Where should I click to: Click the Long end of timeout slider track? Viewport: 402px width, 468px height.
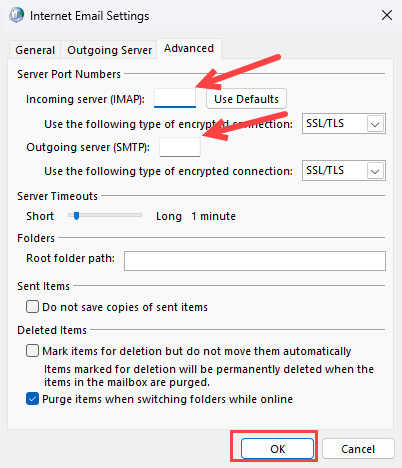coord(139,216)
